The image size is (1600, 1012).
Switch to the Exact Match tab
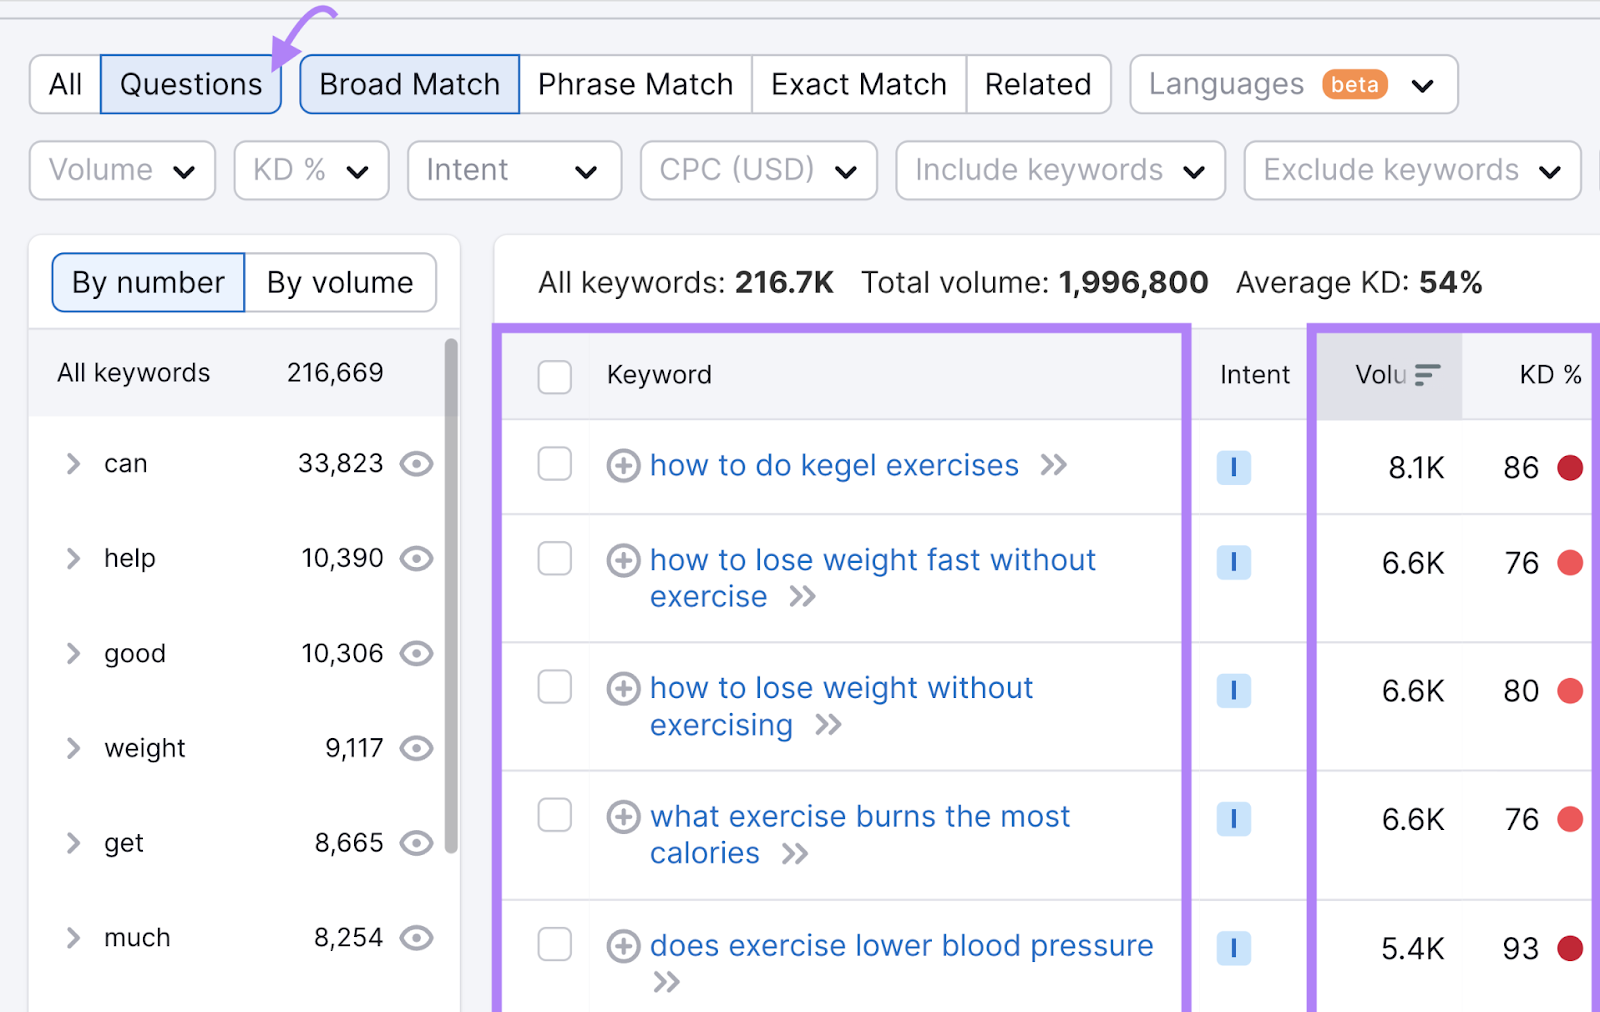pos(857,84)
